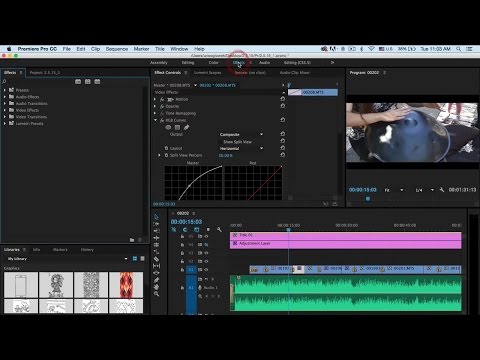480x360 pixels.
Task: Reset the Motion effect parameter
Action: (282, 99)
